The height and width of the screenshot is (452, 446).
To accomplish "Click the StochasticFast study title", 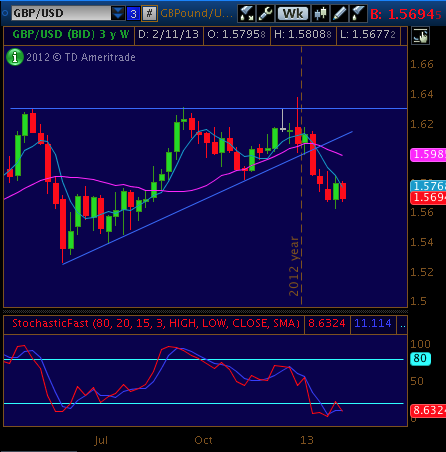I will click(x=156, y=323).
